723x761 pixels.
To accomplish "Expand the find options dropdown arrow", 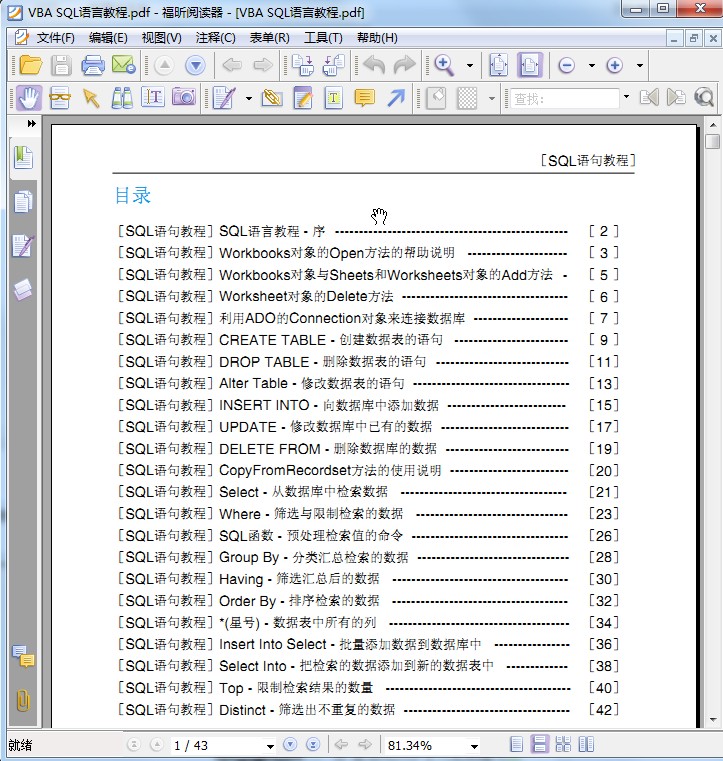I will point(626,97).
